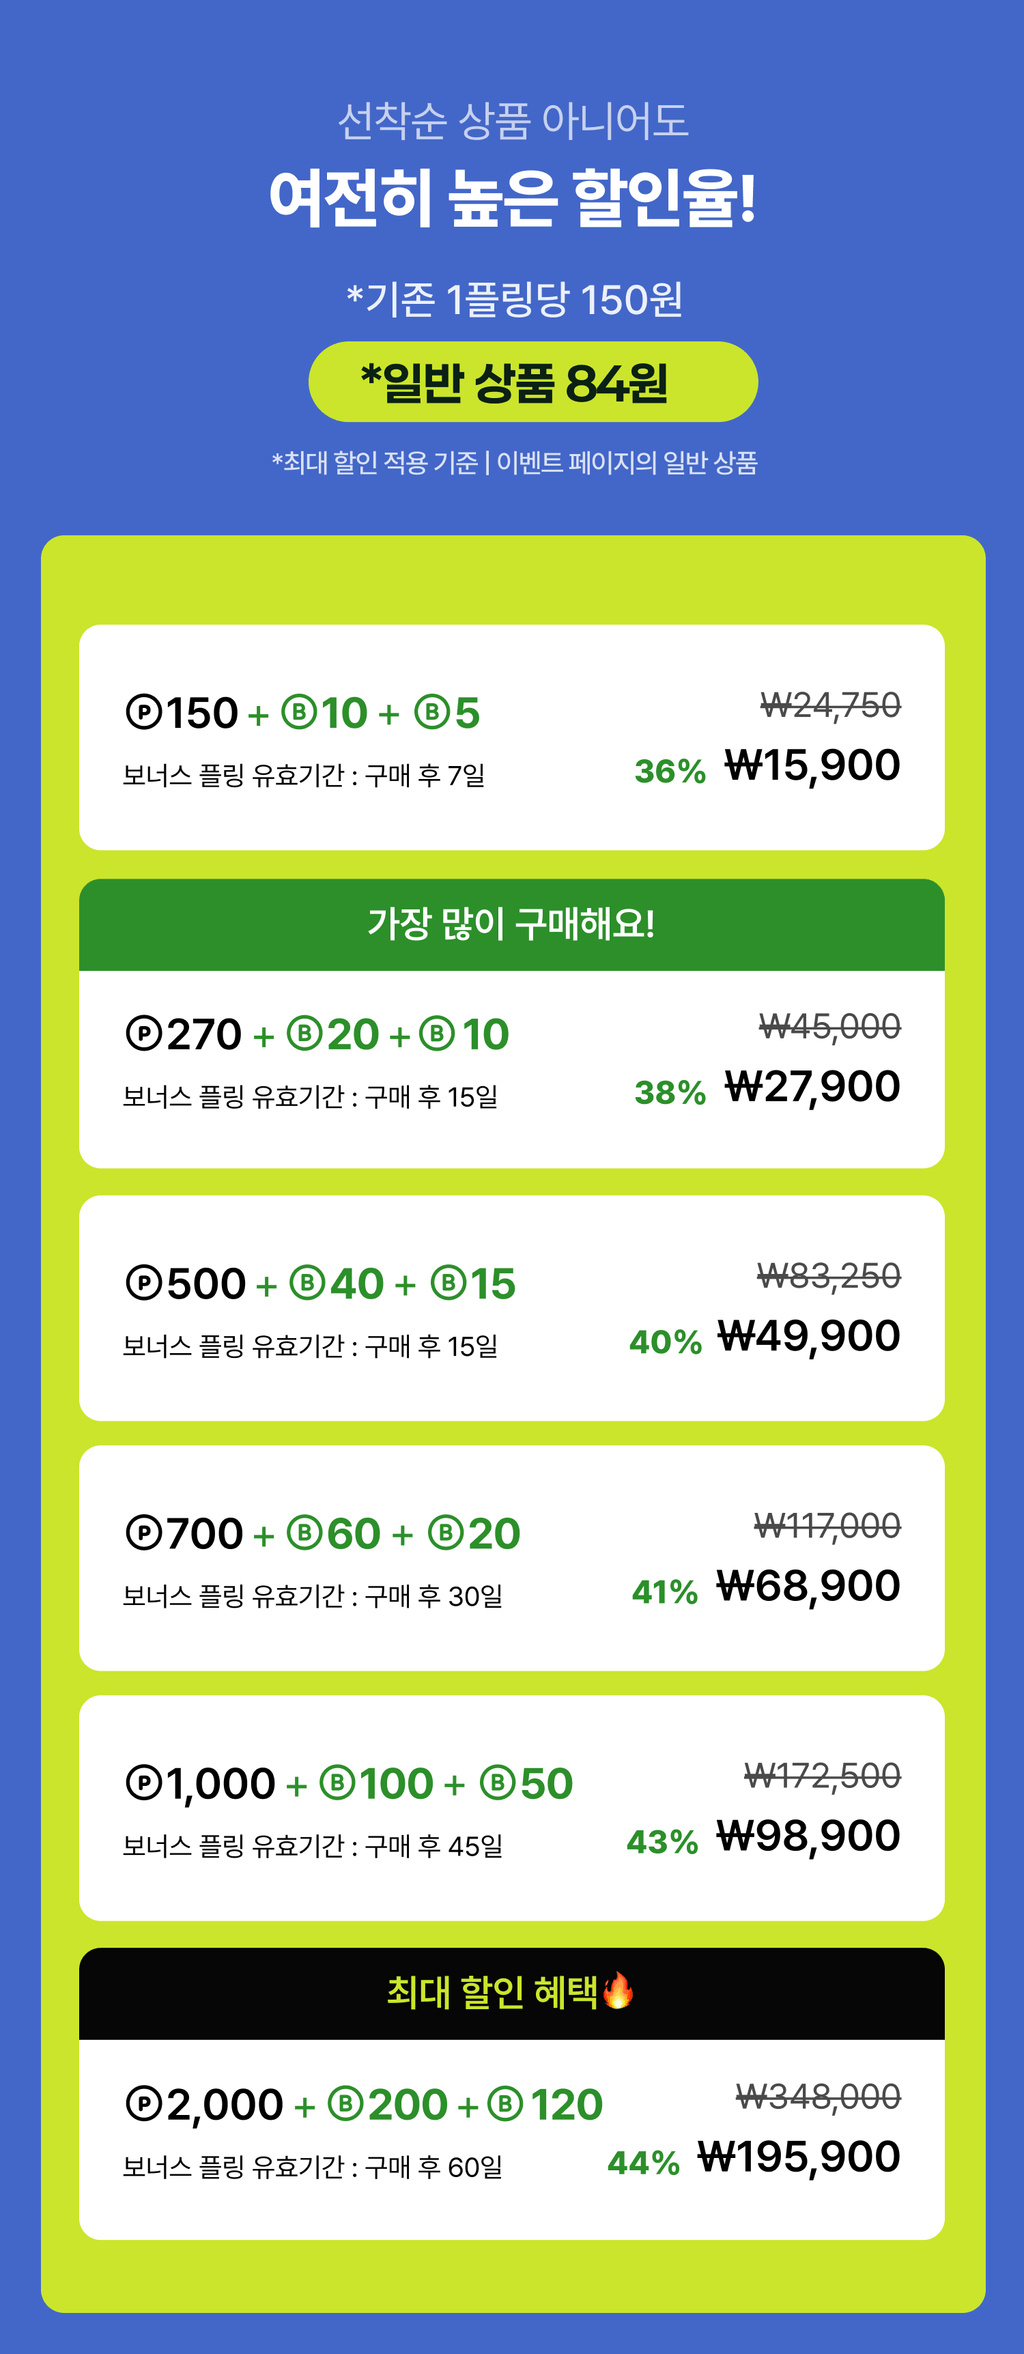1024x2354 pixels.
Task: Click the B icon before bonus 5
Action: coord(431,713)
